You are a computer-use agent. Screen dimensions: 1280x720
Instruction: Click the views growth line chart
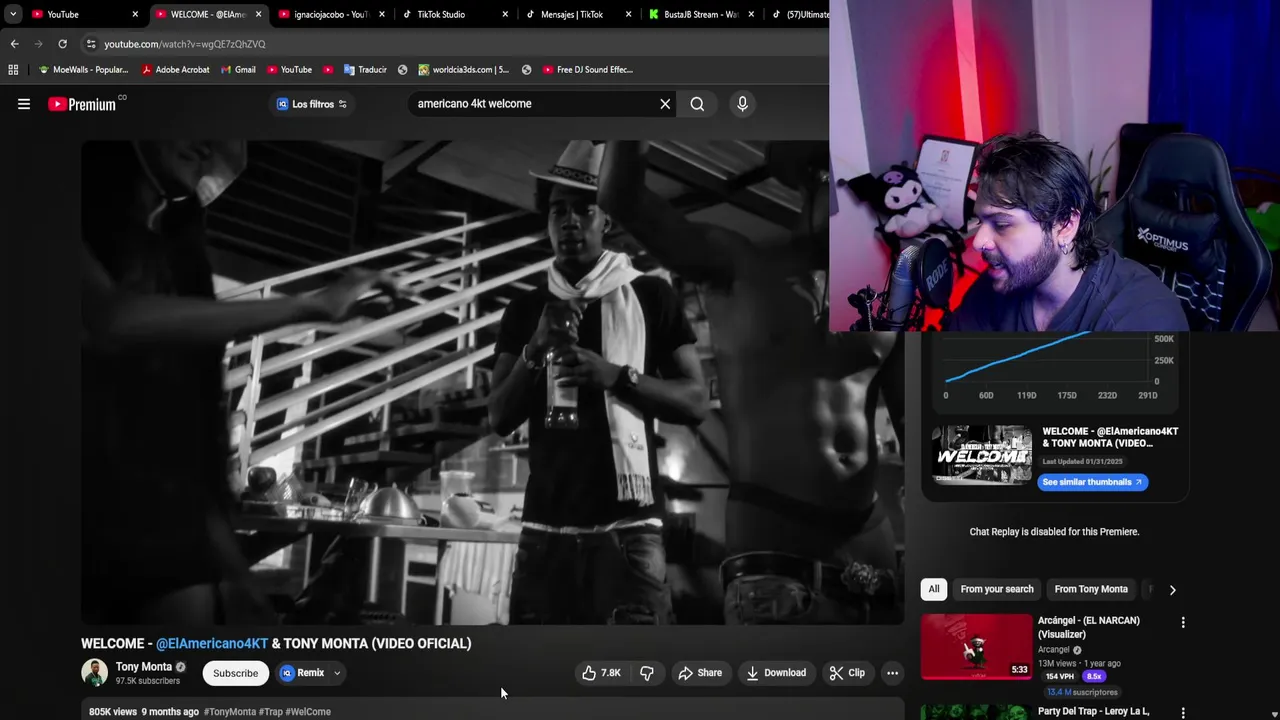click(1045, 361)
